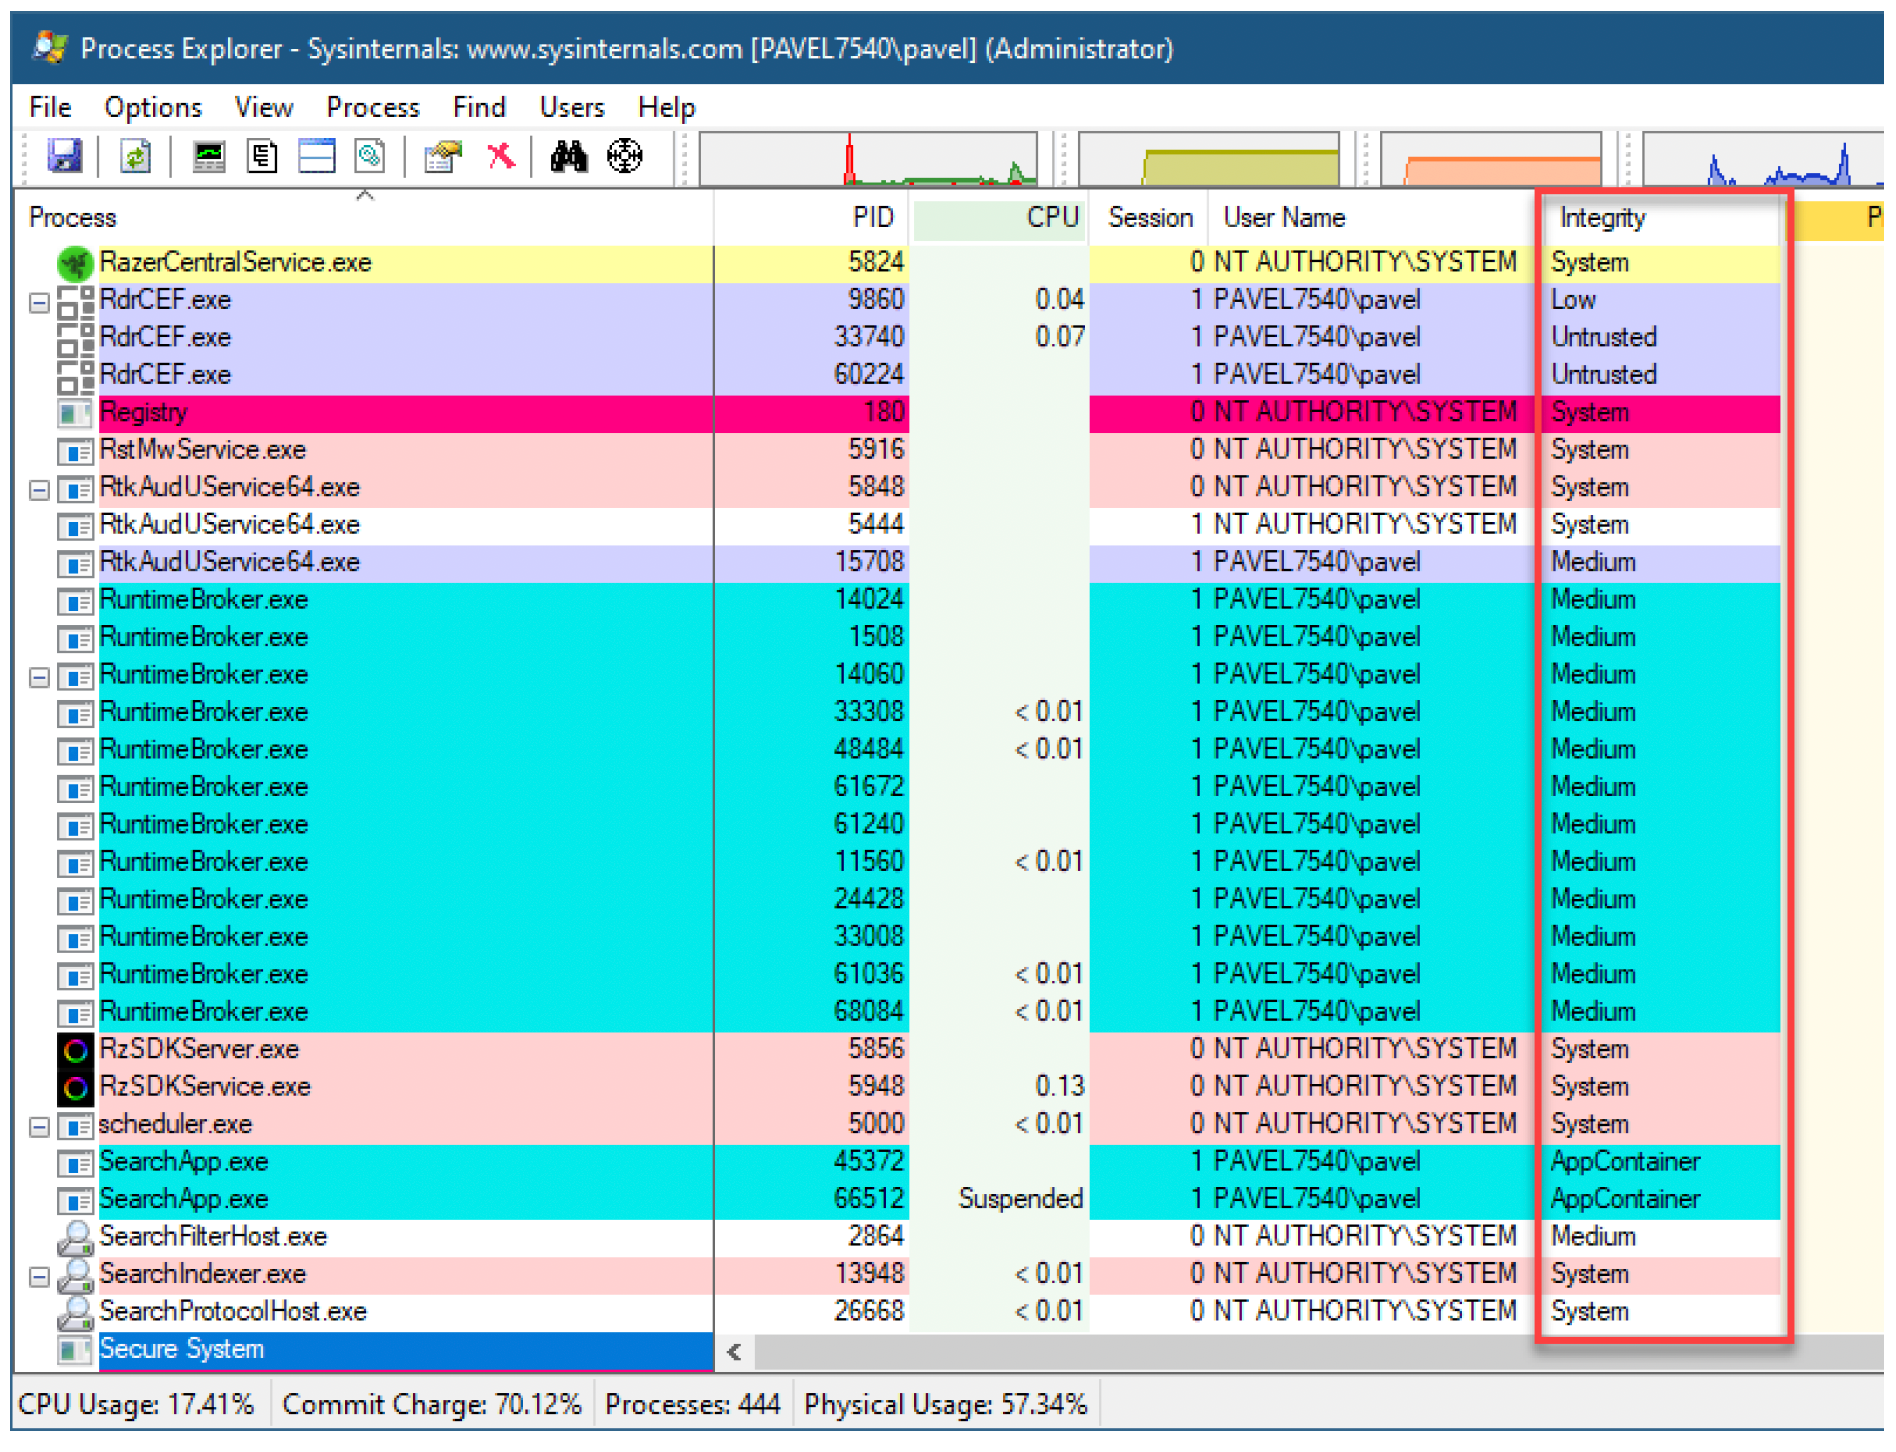Click the Razer icon beside RazerCentralService.exe

pyautogui.click(x=75, y=264)
